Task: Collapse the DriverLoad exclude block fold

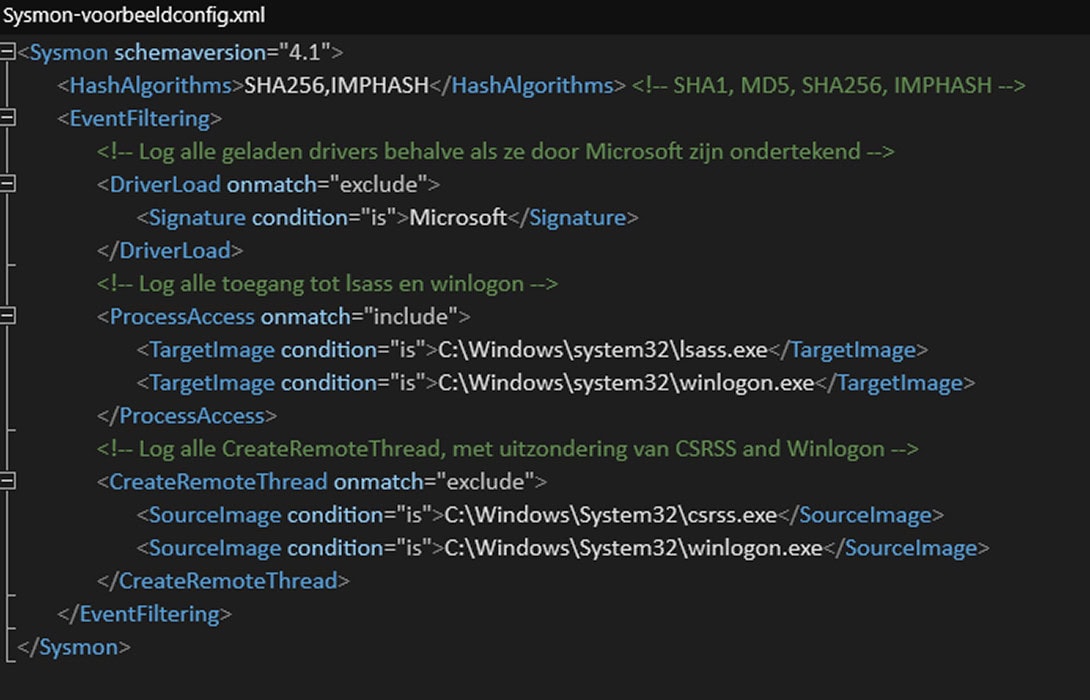Action: tap(8, 184)
